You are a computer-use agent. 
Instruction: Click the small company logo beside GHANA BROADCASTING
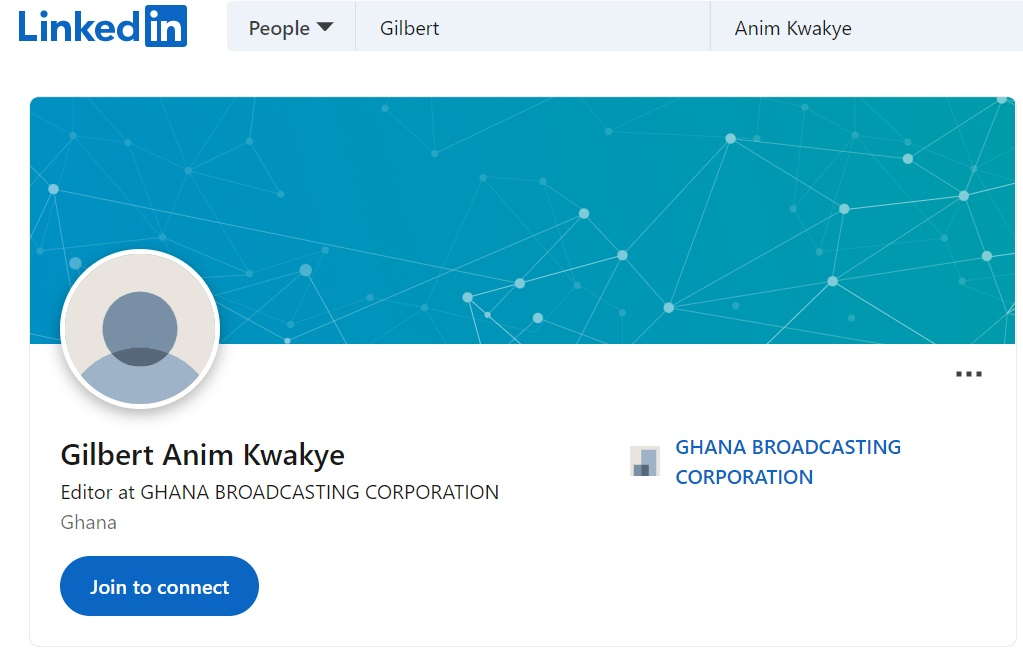(645, 461)
